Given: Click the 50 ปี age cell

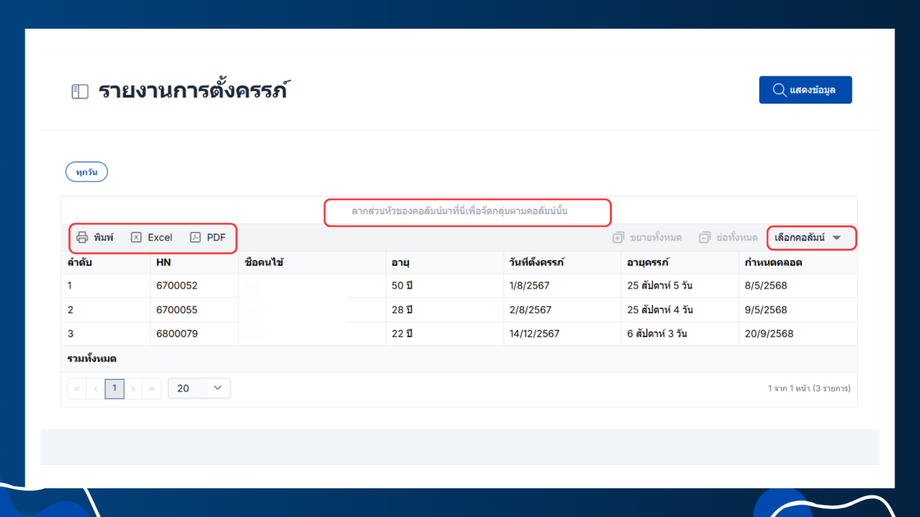Looking at the screenshot, I should pos(444,286).
